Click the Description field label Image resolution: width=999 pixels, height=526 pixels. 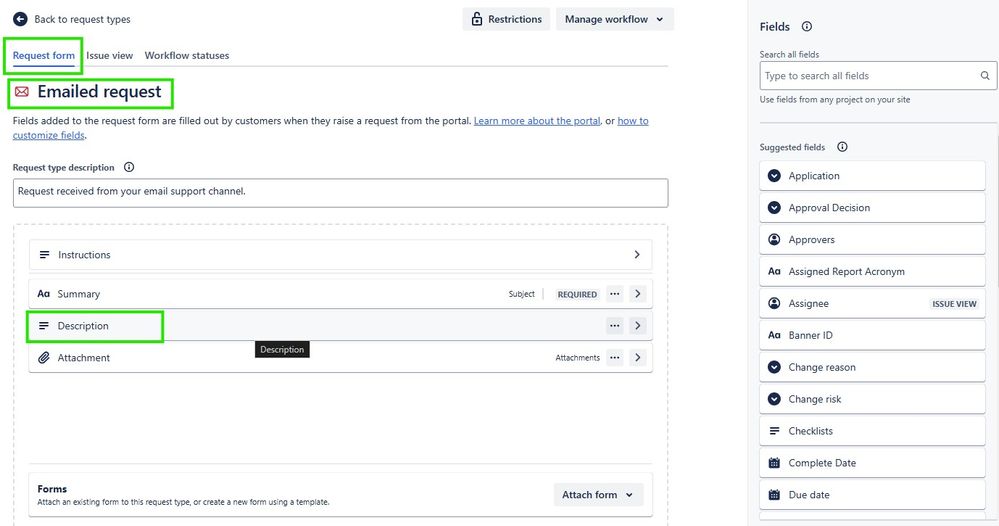point(83,326)
